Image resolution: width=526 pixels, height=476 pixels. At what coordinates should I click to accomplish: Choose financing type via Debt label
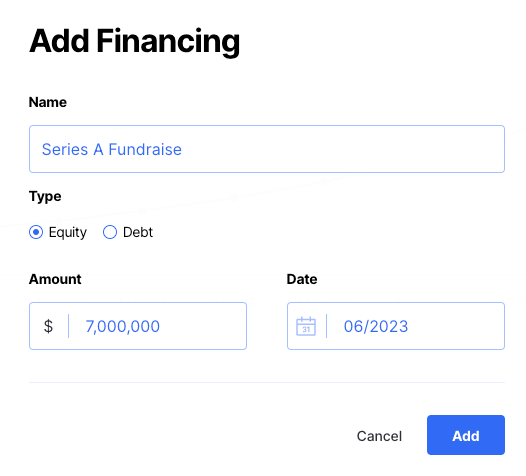(138, 232)
